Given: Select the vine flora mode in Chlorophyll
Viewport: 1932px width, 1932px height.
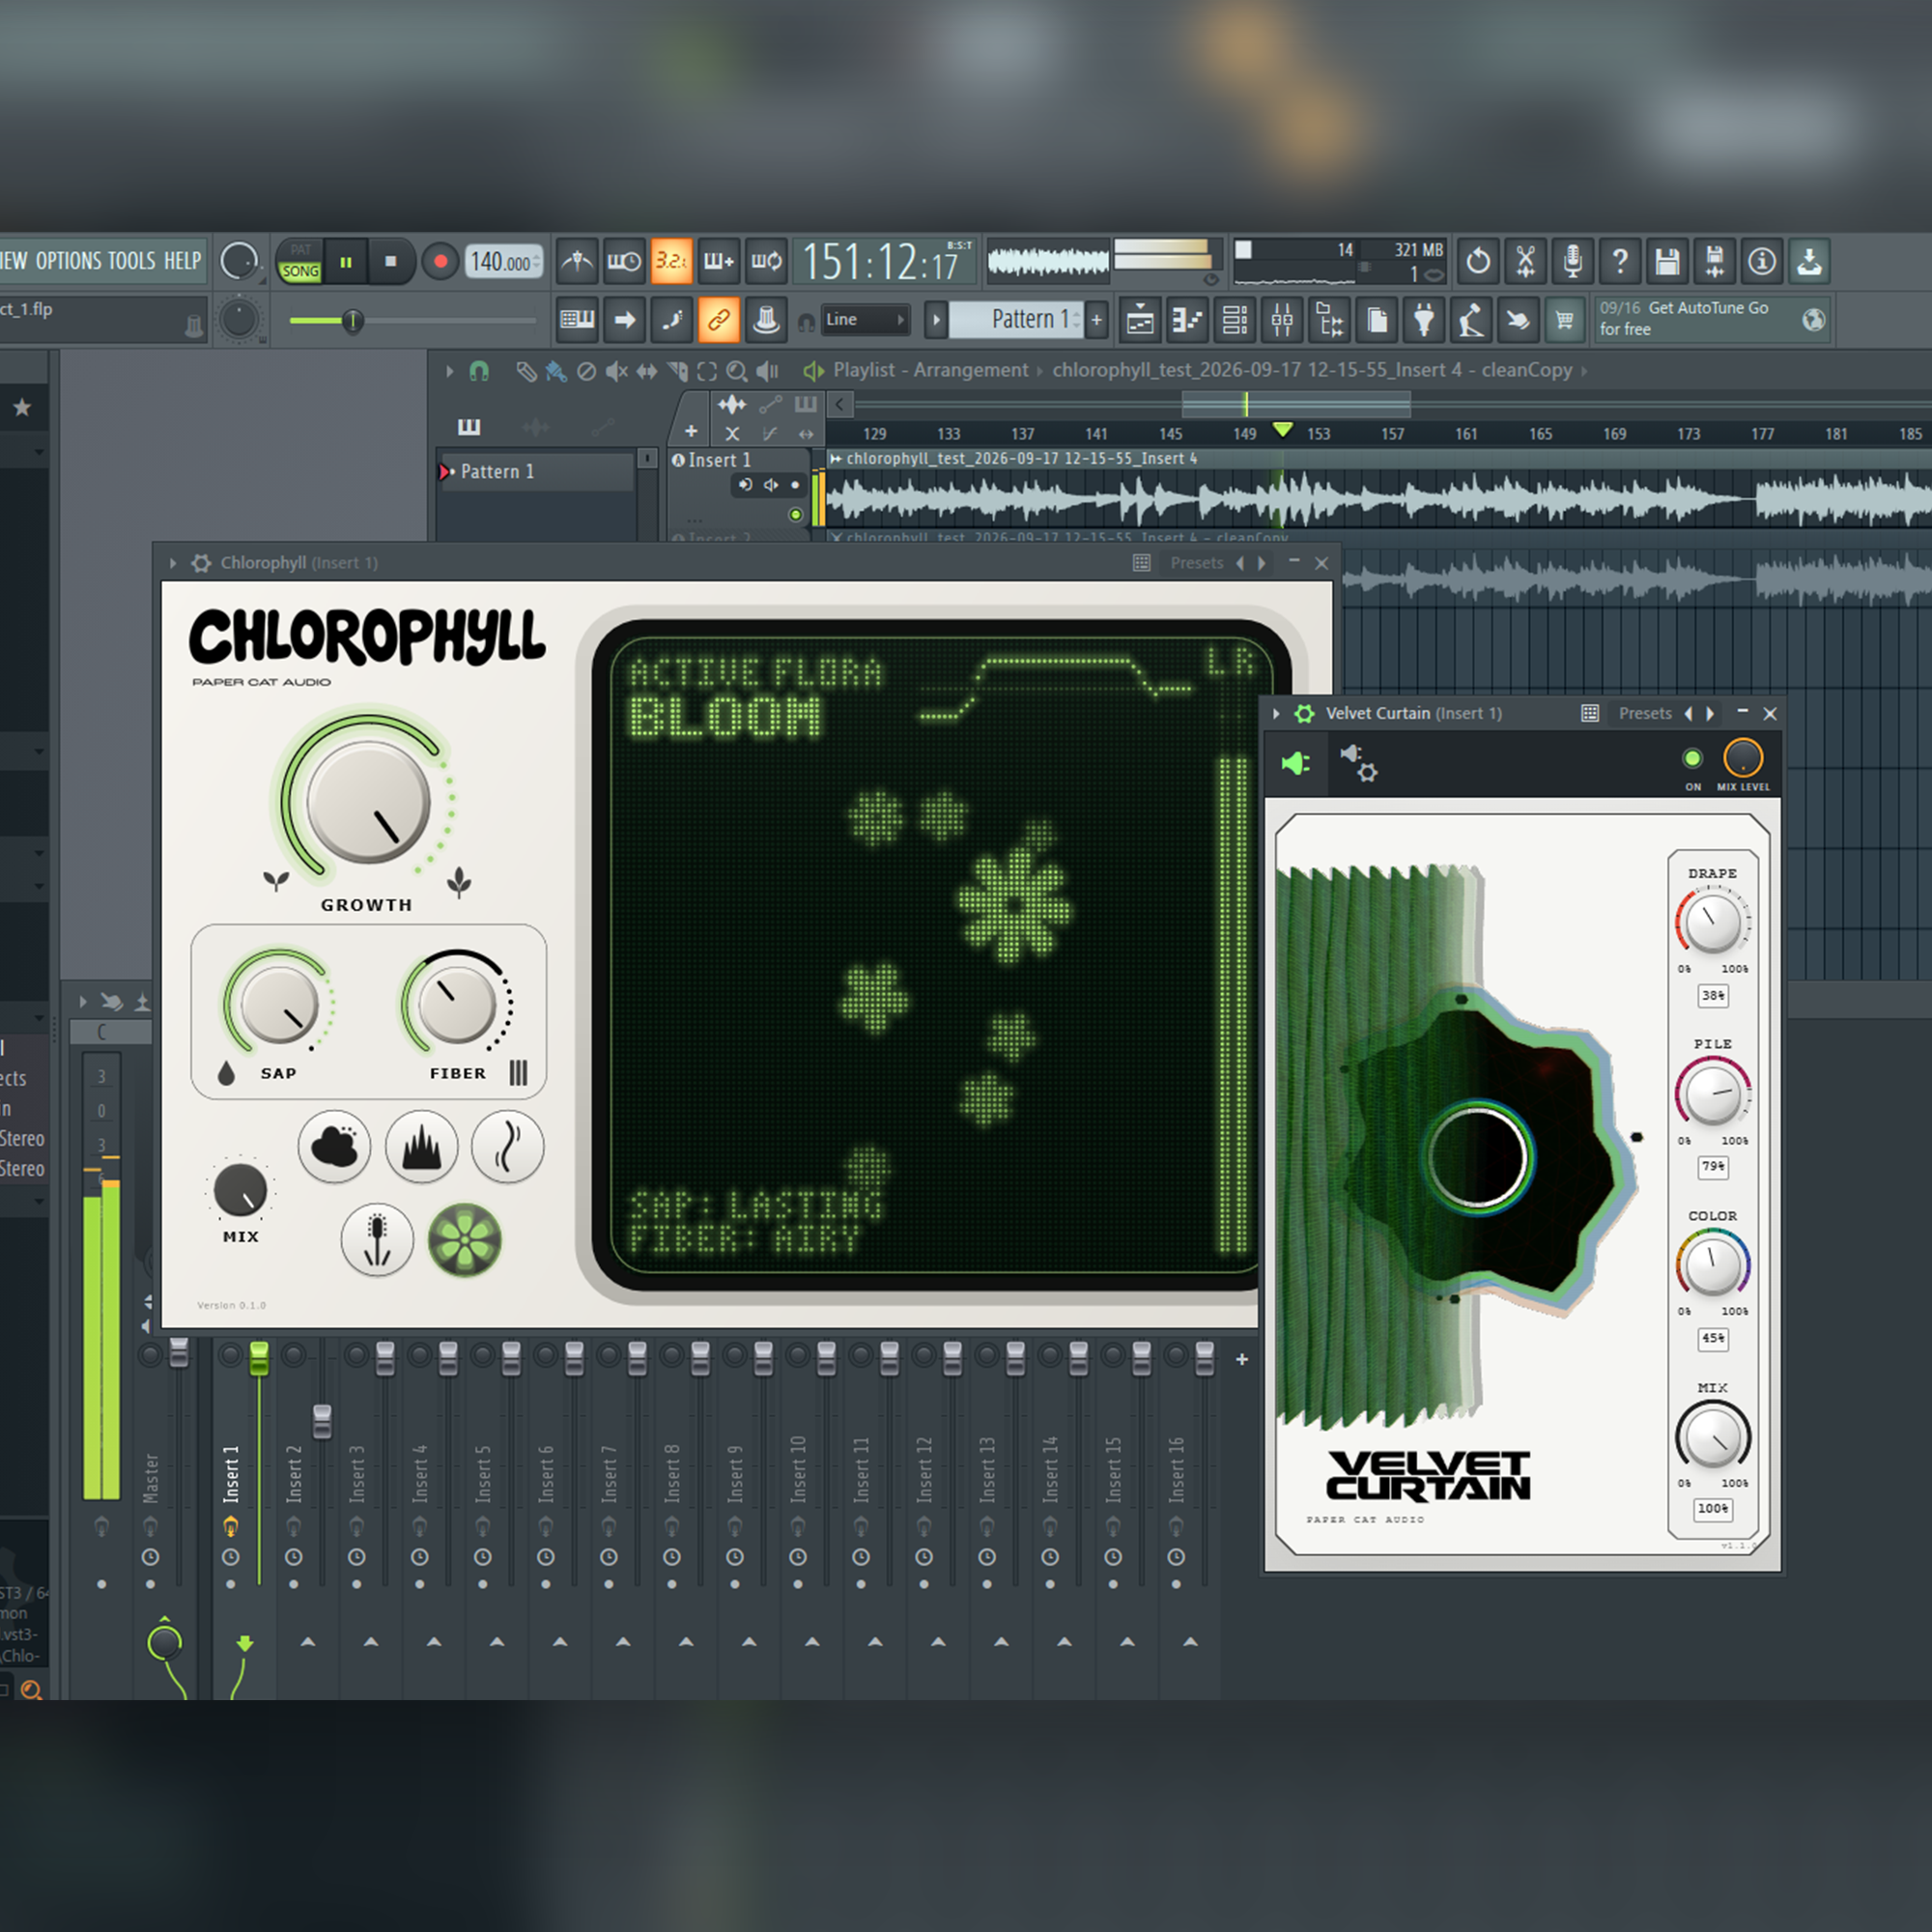Looking at the screenshot, I should tap(508, 1146).
